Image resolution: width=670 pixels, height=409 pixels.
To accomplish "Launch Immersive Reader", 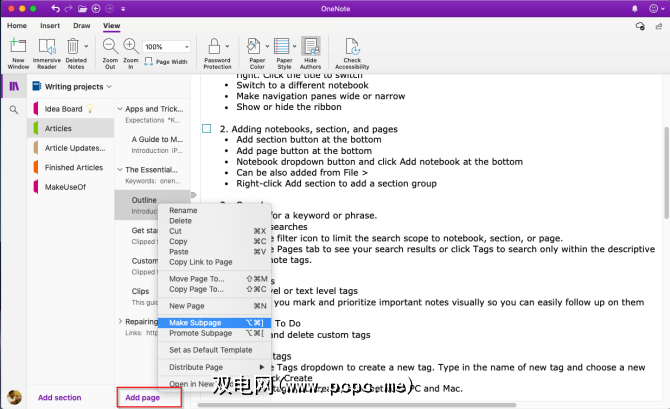I will click(47, 51).
